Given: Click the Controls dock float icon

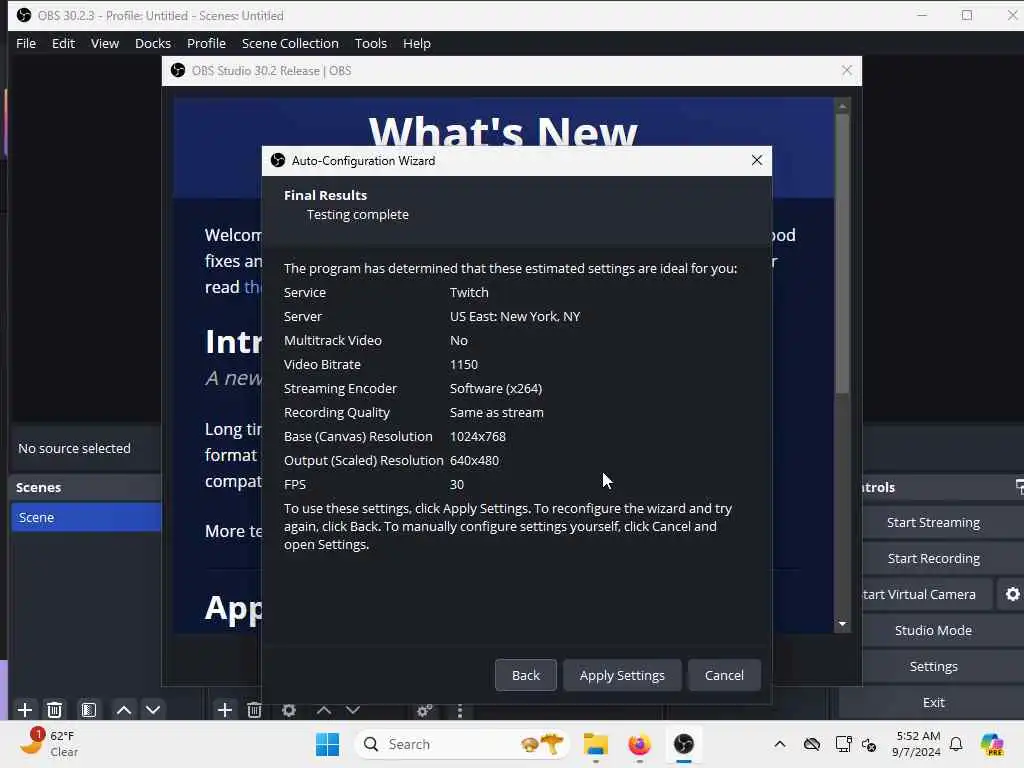Looking at the screenshot, I should [1019, 487].
